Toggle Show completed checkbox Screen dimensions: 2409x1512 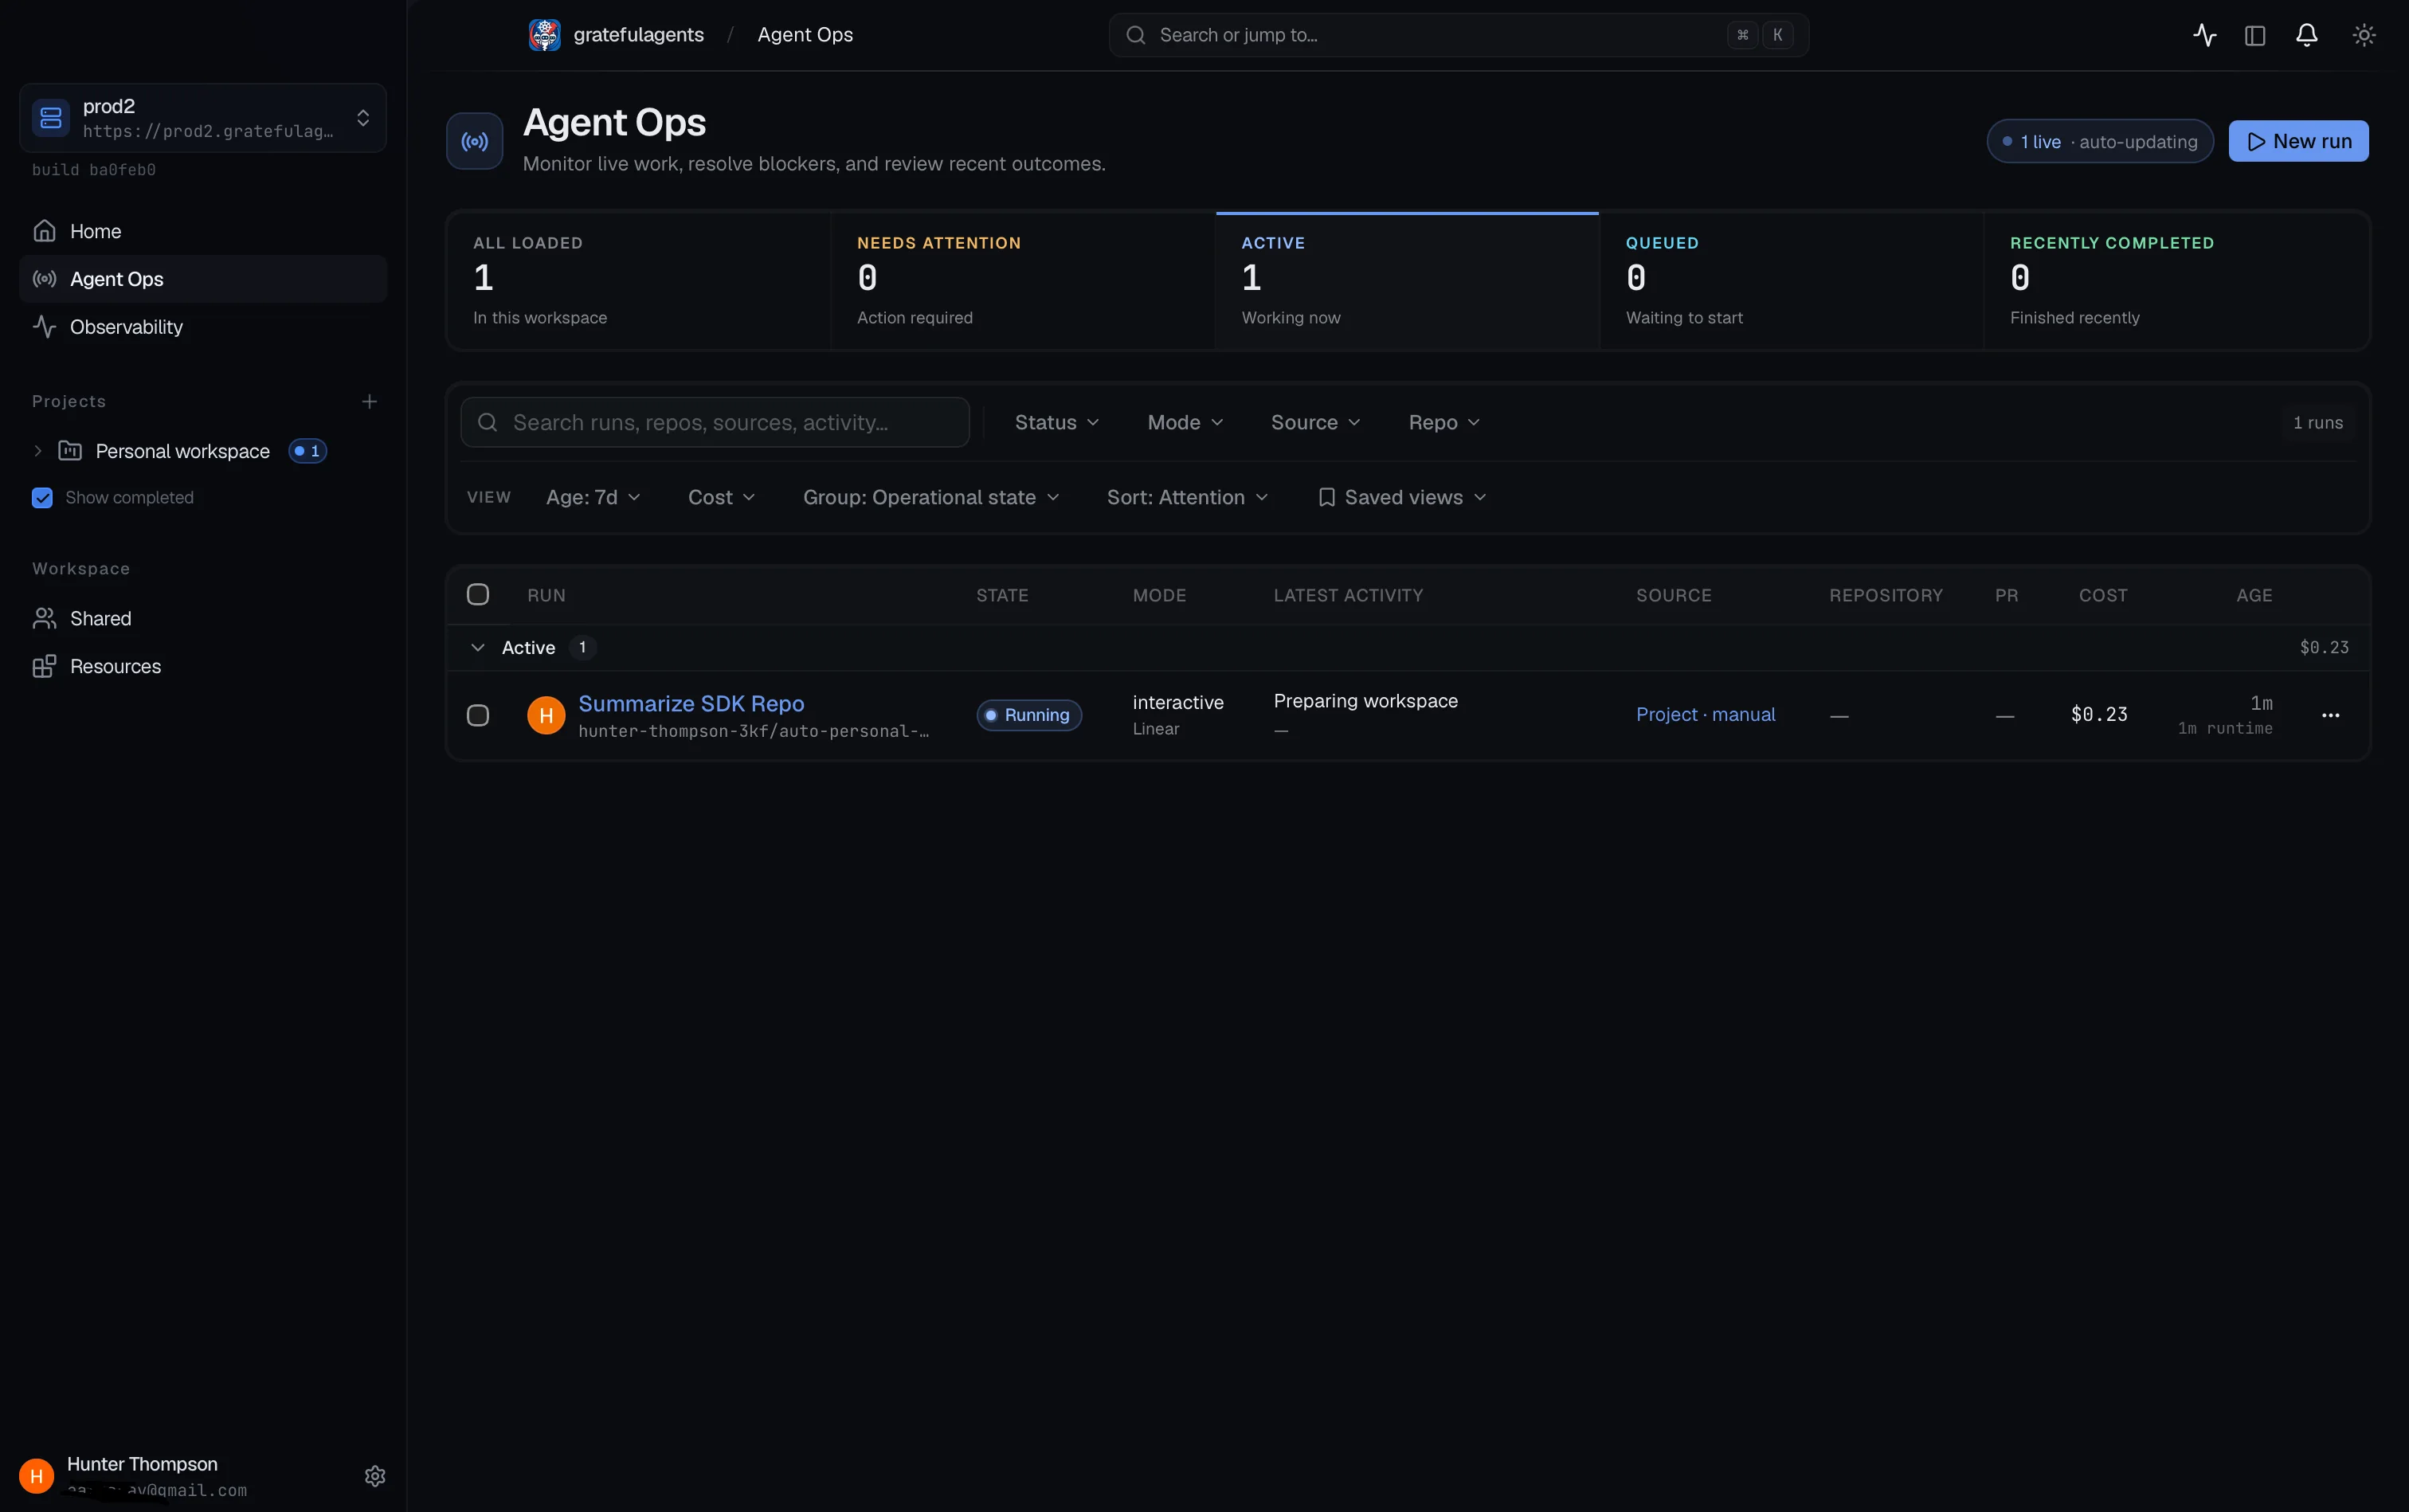[42, 498]
